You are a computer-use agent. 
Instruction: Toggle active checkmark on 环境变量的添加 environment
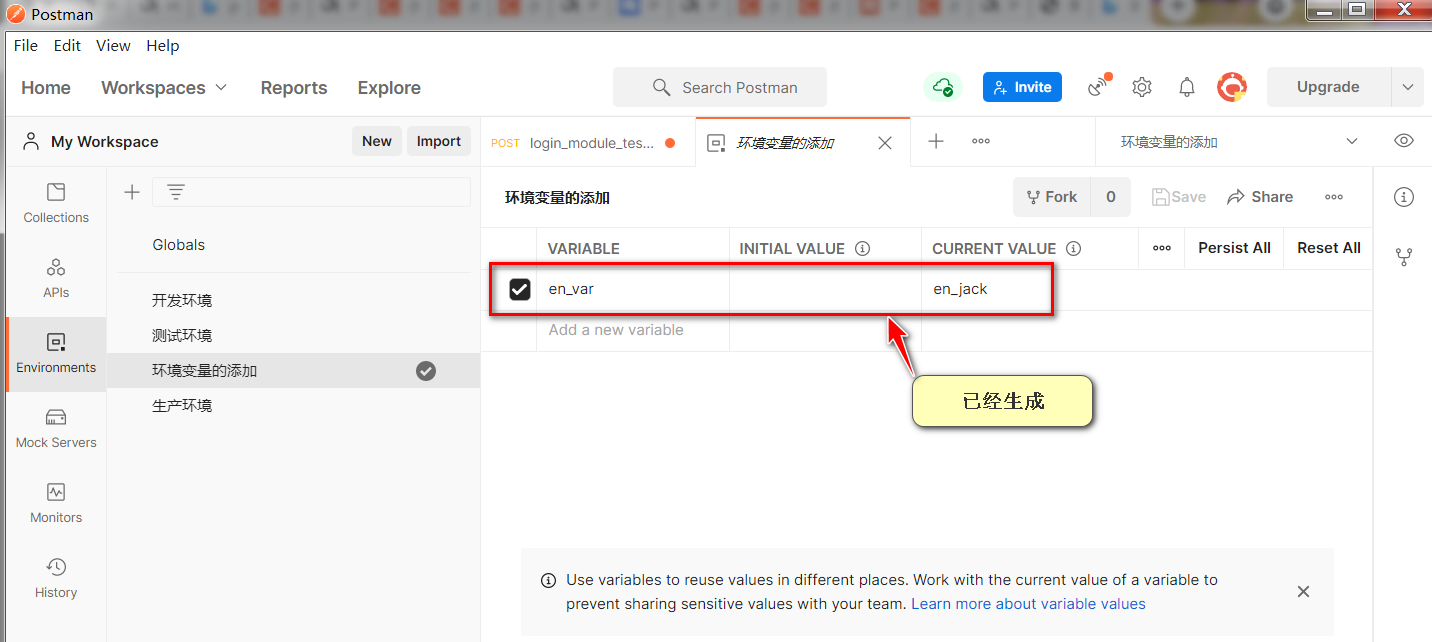pyautogui.click(x=426, y=371)
